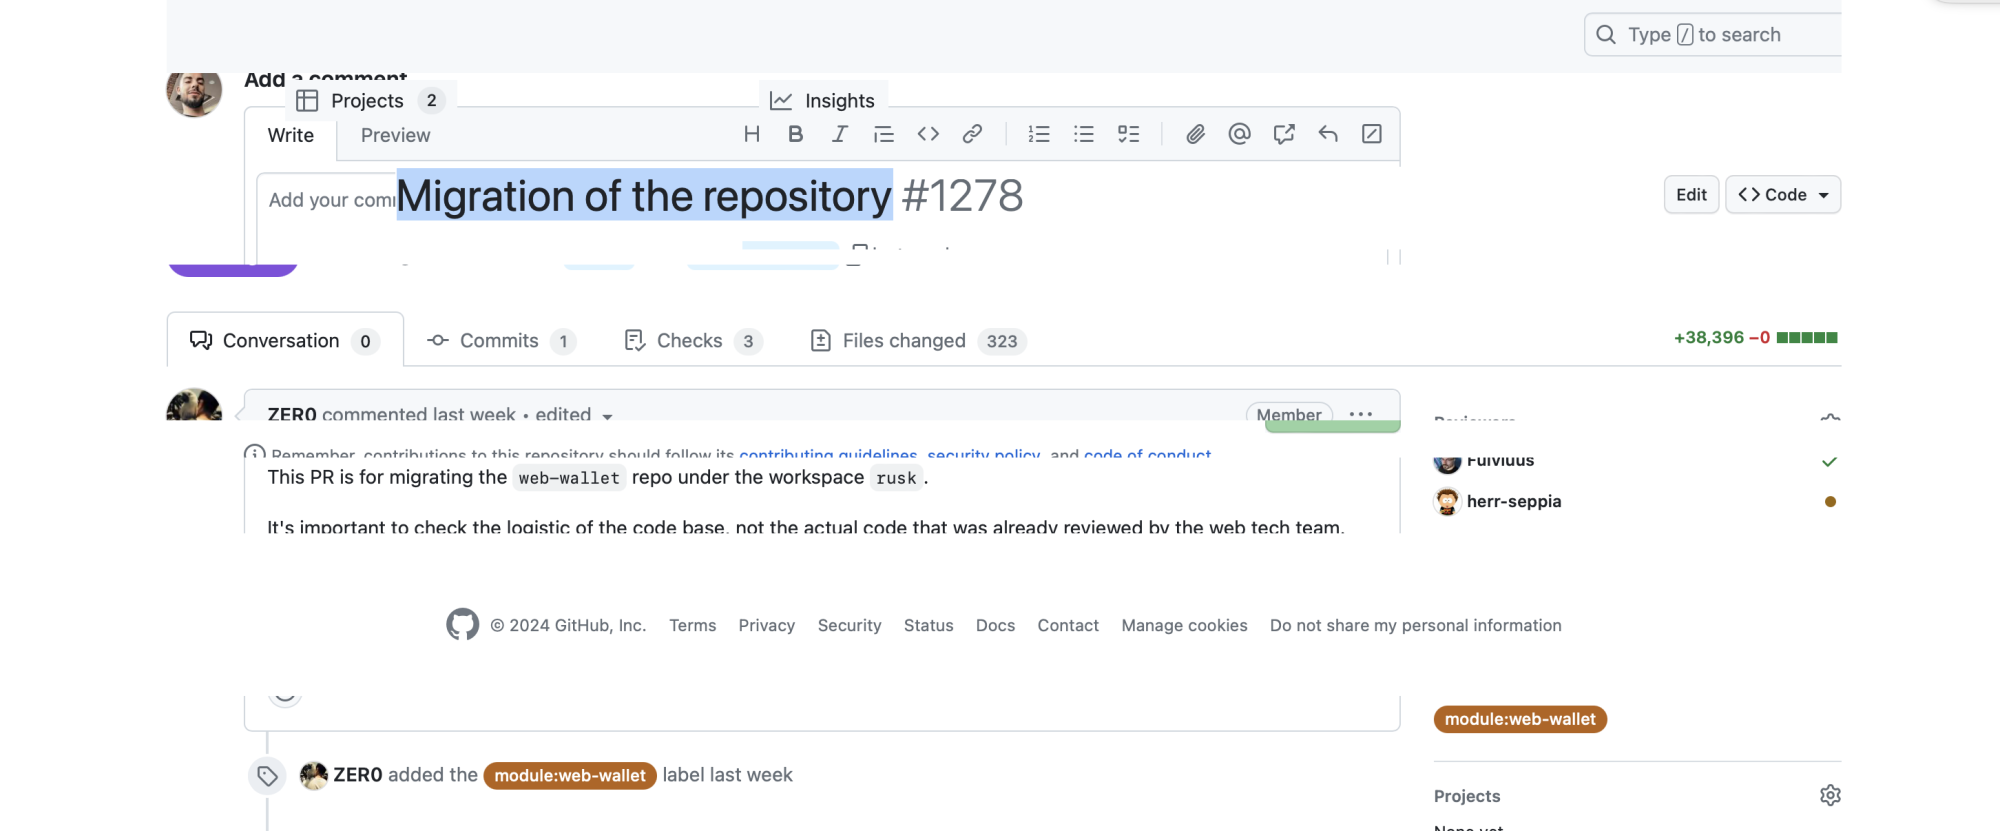Click the user avatar beside Add a comment
This screenshot has width=2000, height=831.
click(194, 94)
